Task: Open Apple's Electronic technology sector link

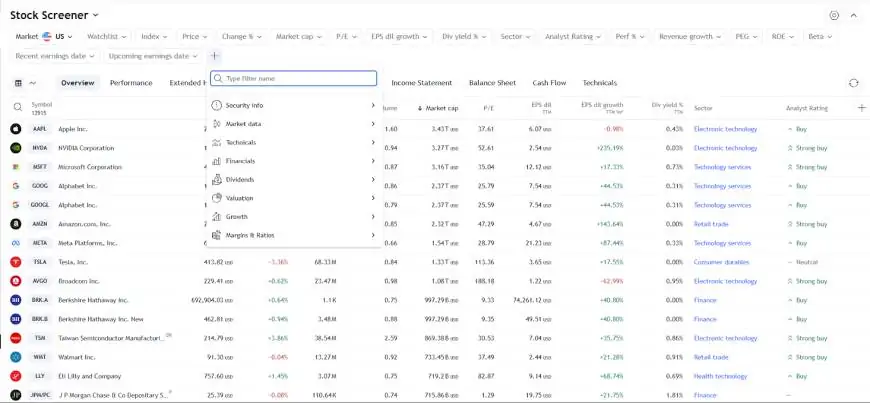Action: (725, 129)
